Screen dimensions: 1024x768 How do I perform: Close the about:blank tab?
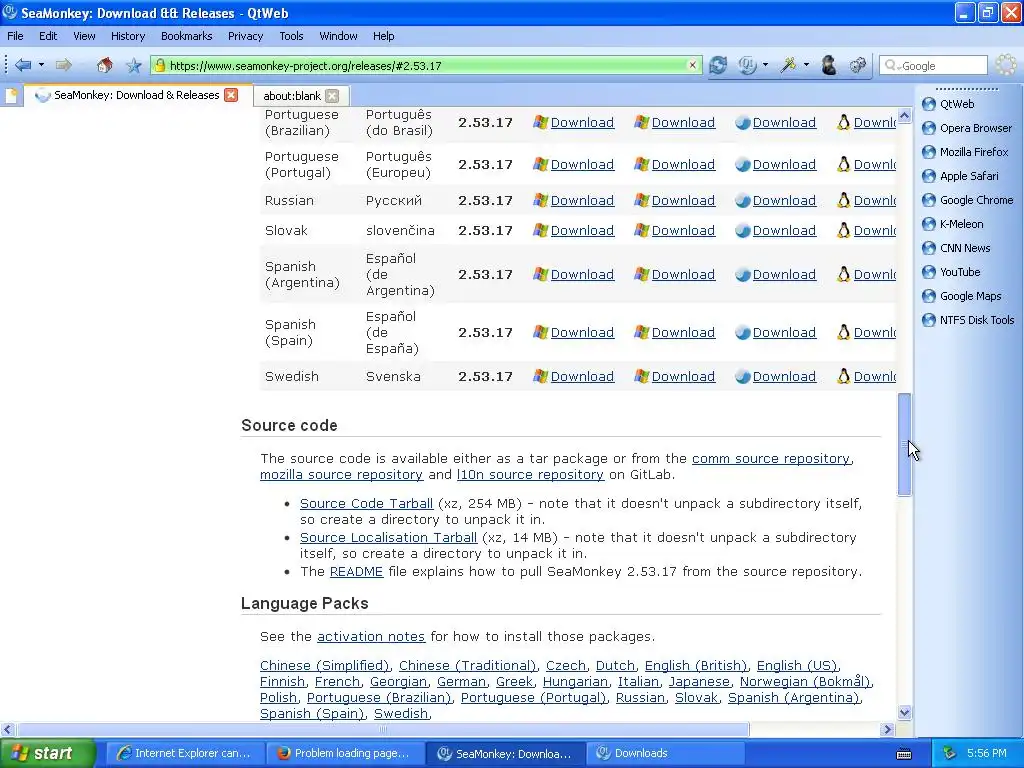click(x=332, y=96)
